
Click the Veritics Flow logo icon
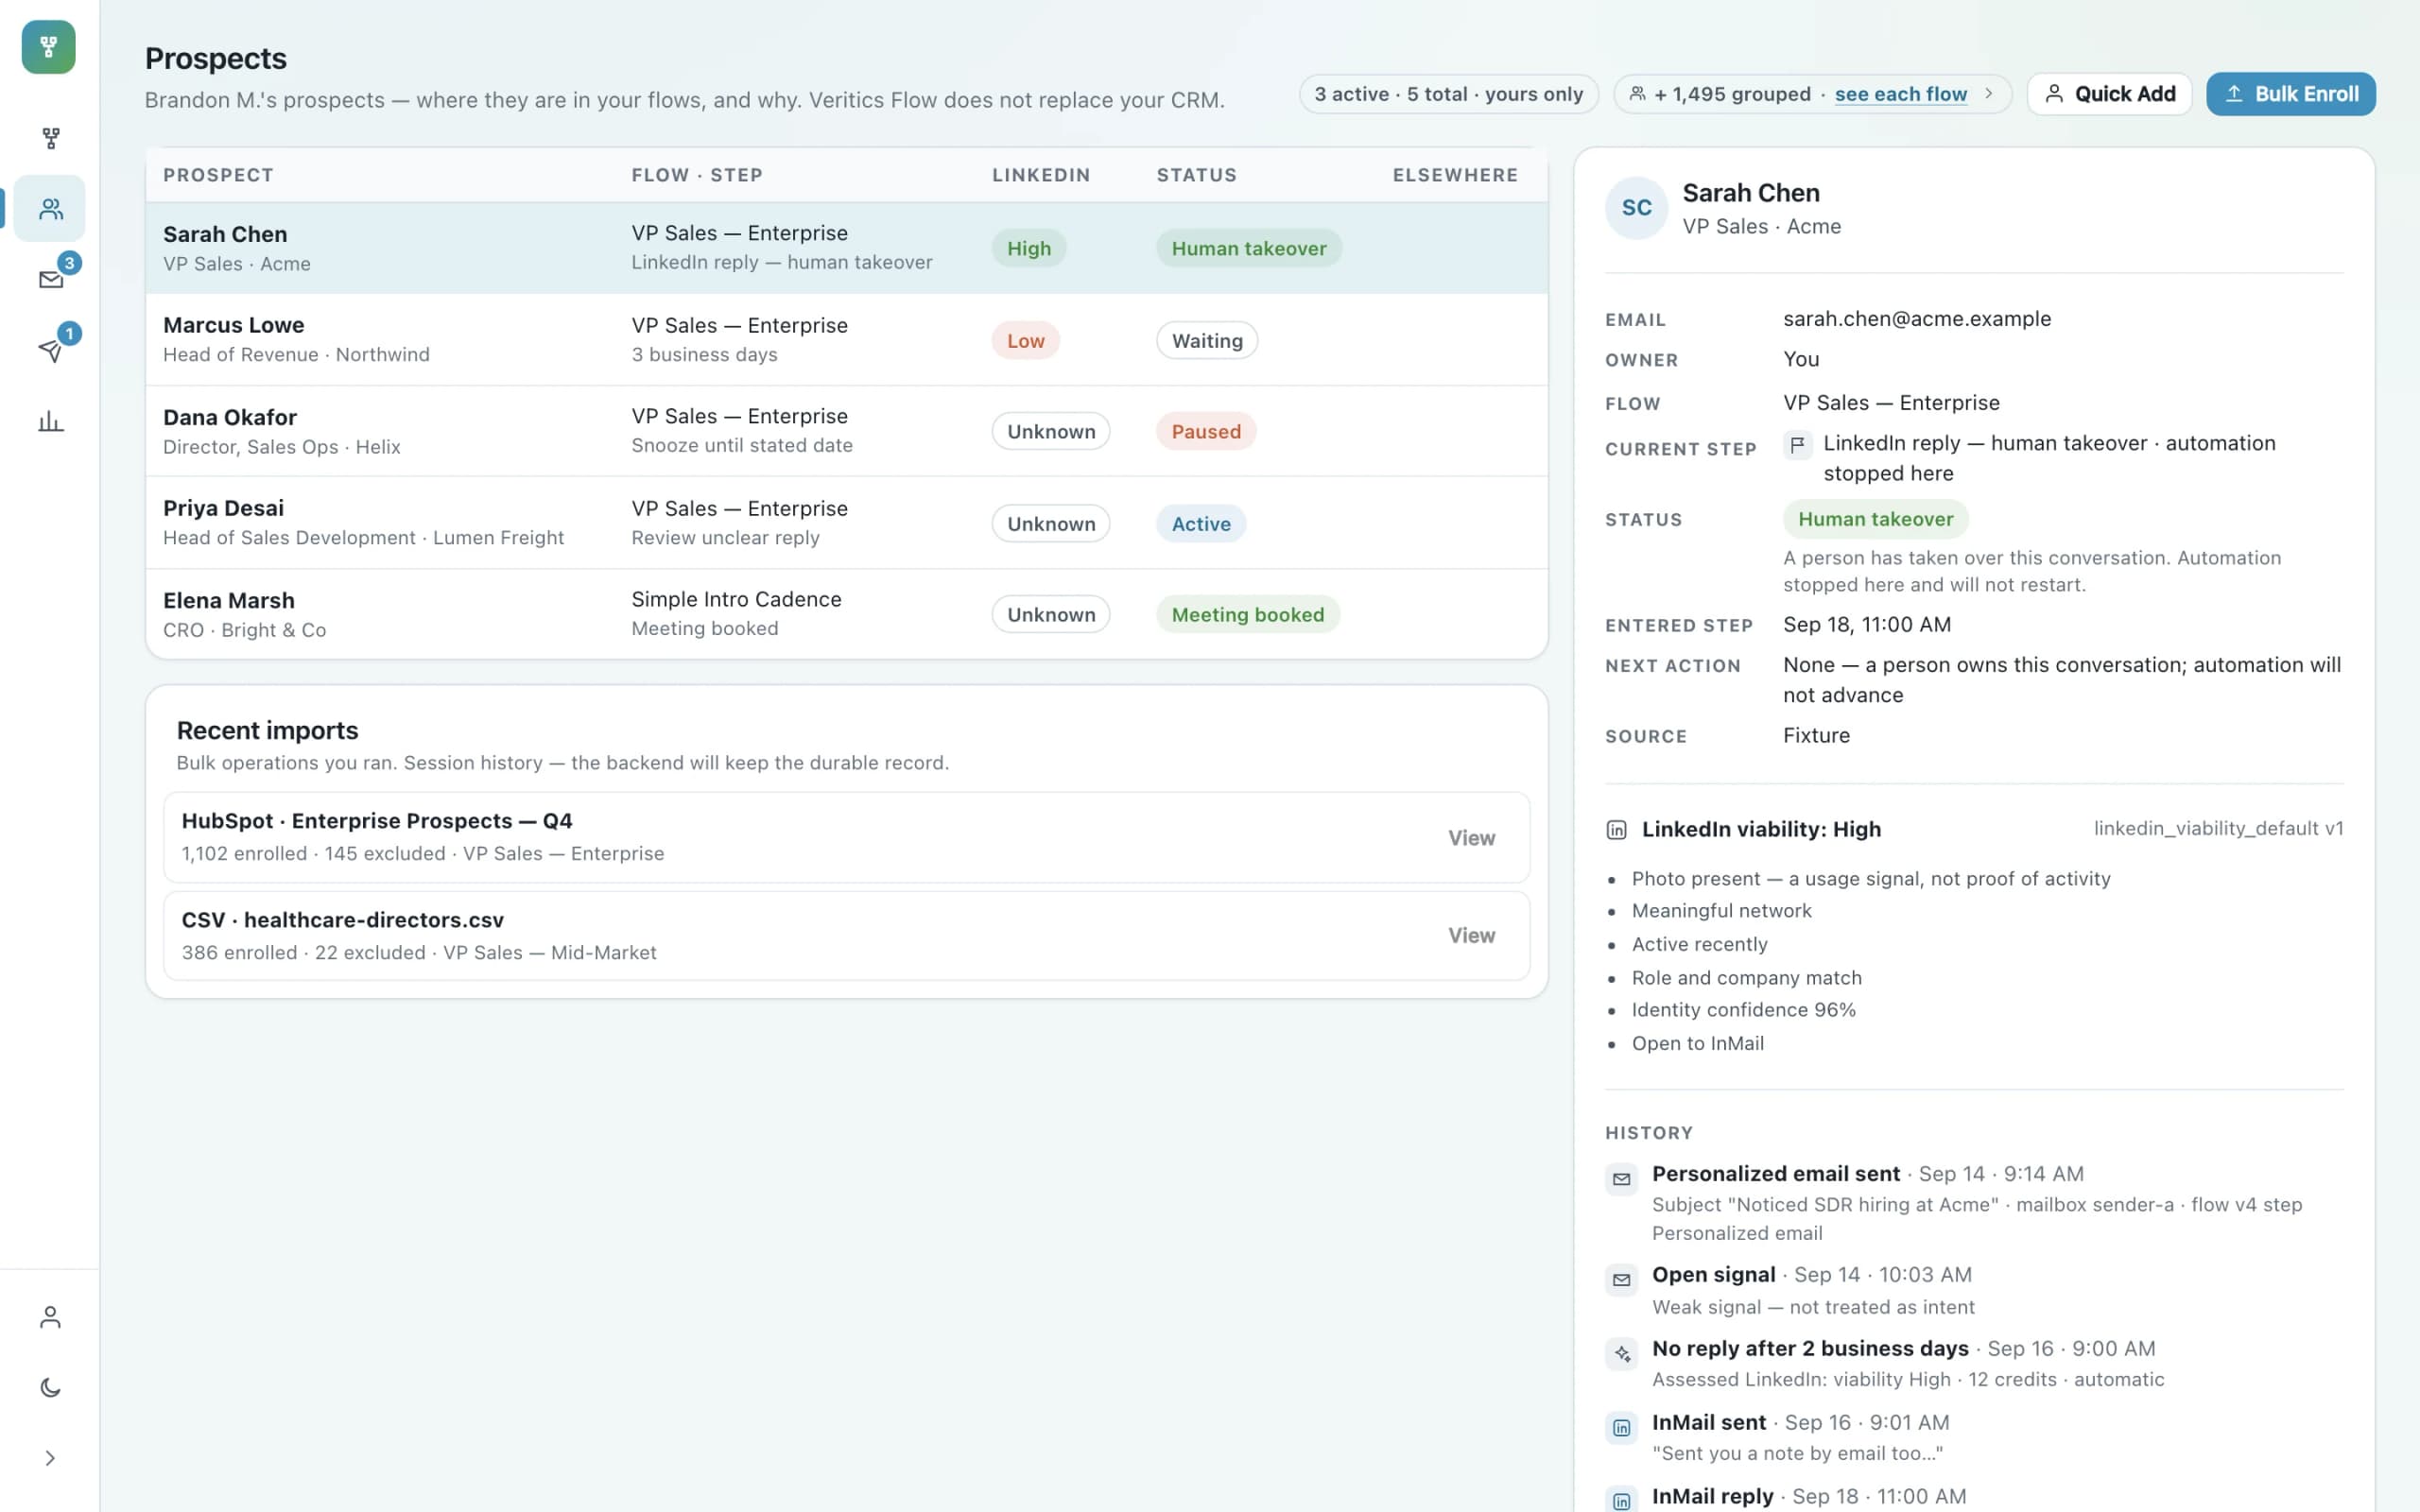coord(49,47)
